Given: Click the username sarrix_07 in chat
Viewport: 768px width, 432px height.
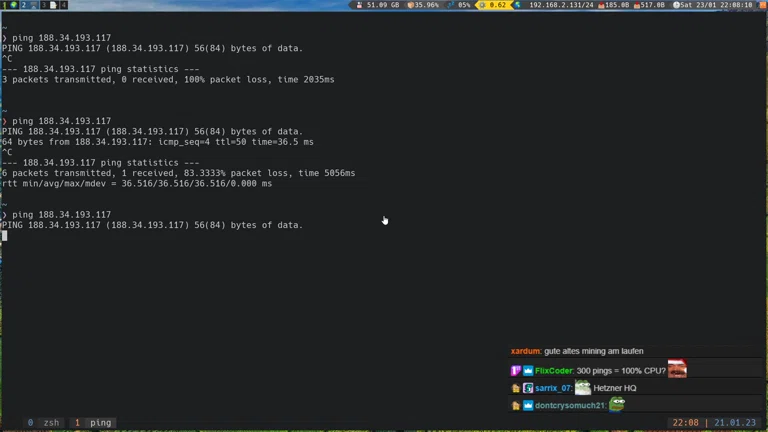Looking at the screenshot, I should 552,388.
